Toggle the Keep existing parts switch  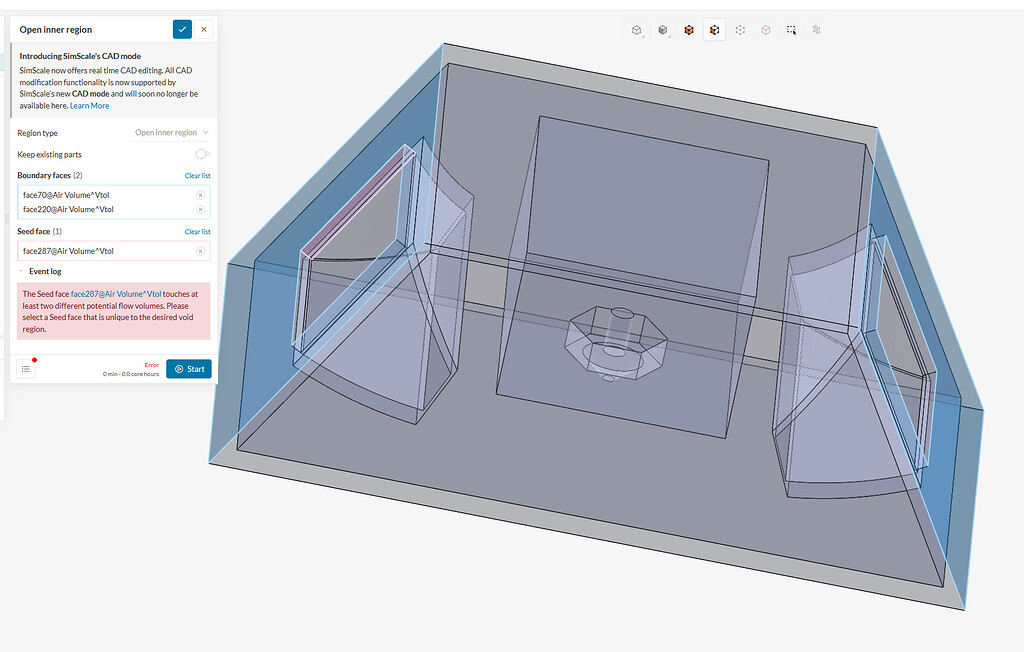[x=201, y=154]
